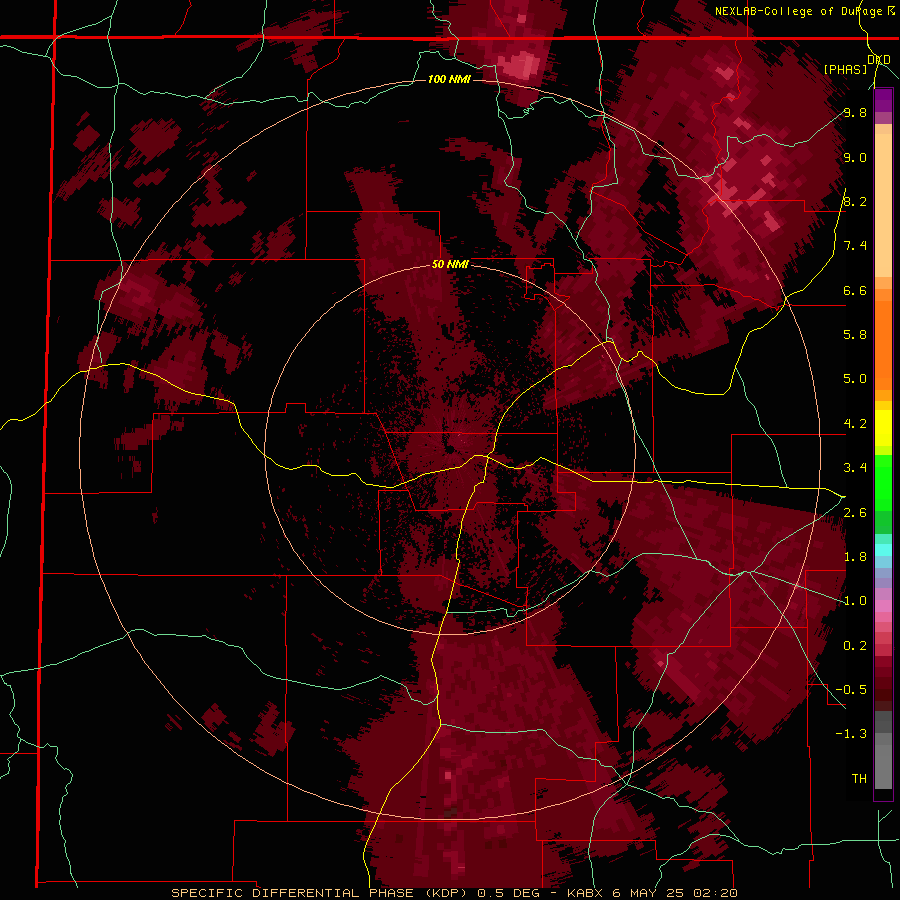Click the 6.6 scale value
The image size is (900, 900).
click(855, 290)
